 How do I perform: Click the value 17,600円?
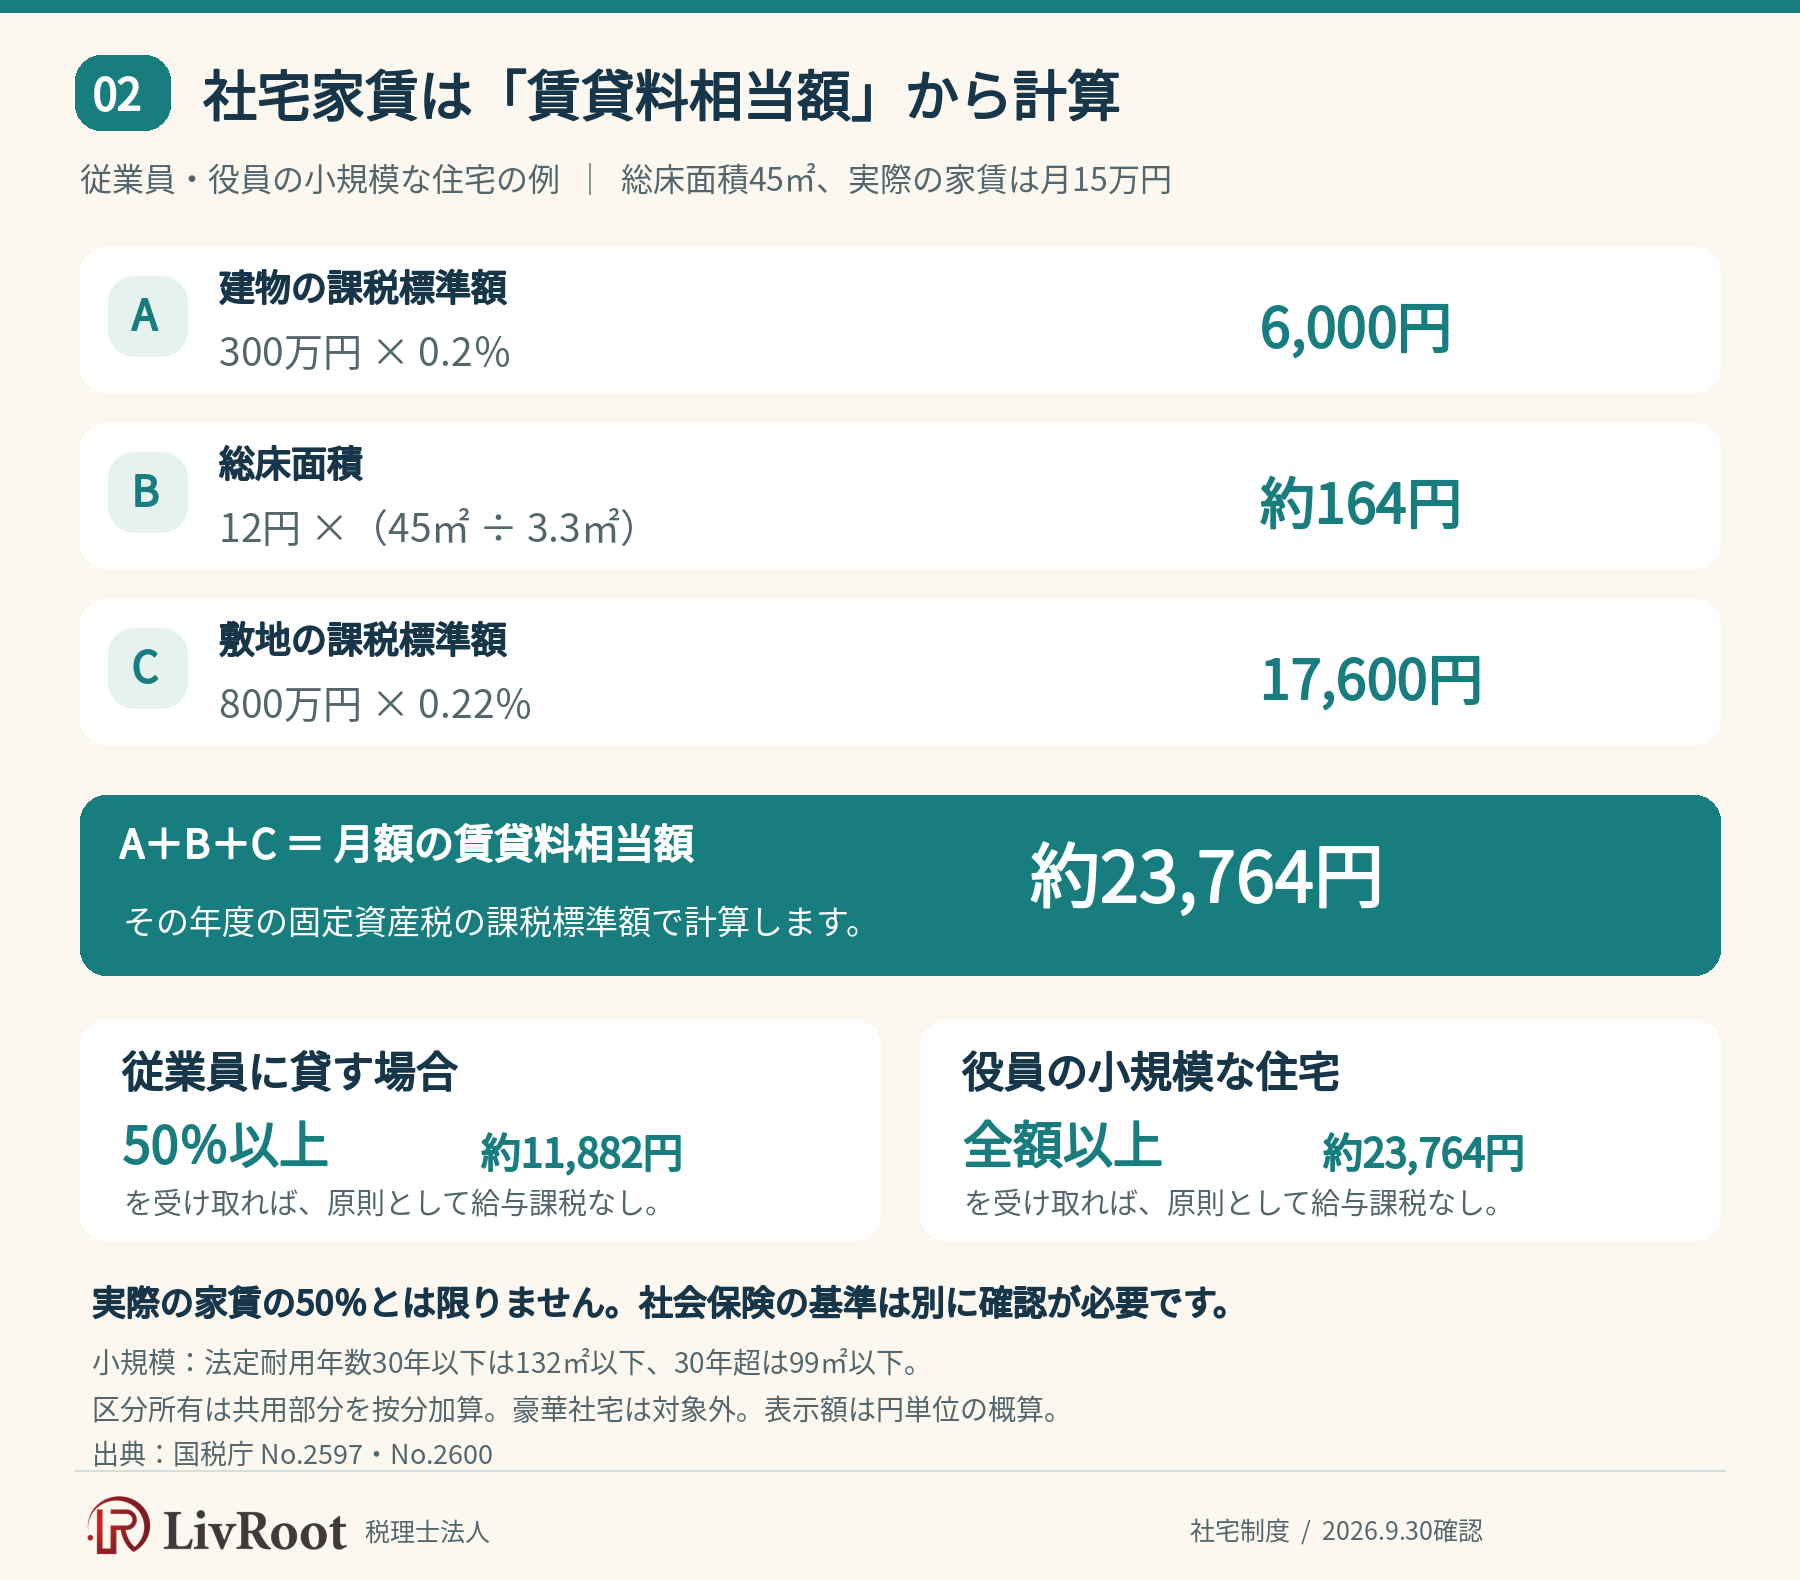[1371, 680]
